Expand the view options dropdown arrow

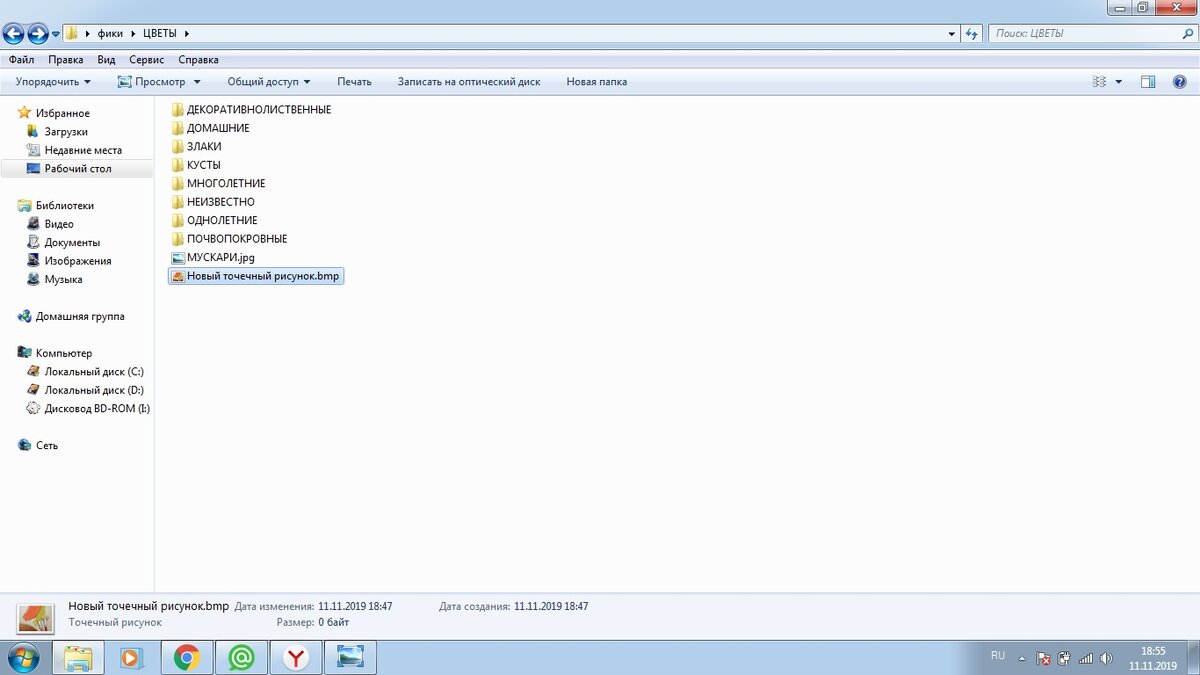(1119, 82)
